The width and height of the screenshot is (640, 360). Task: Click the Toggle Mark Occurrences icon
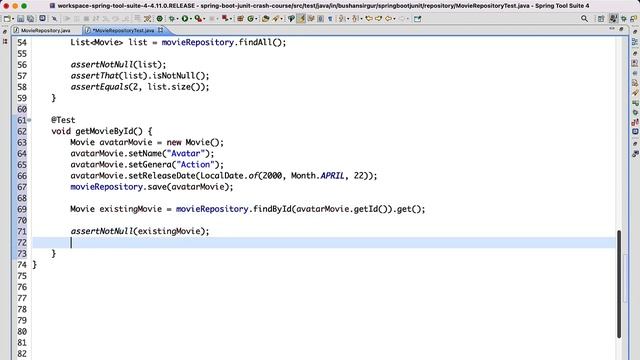[291, 19]
